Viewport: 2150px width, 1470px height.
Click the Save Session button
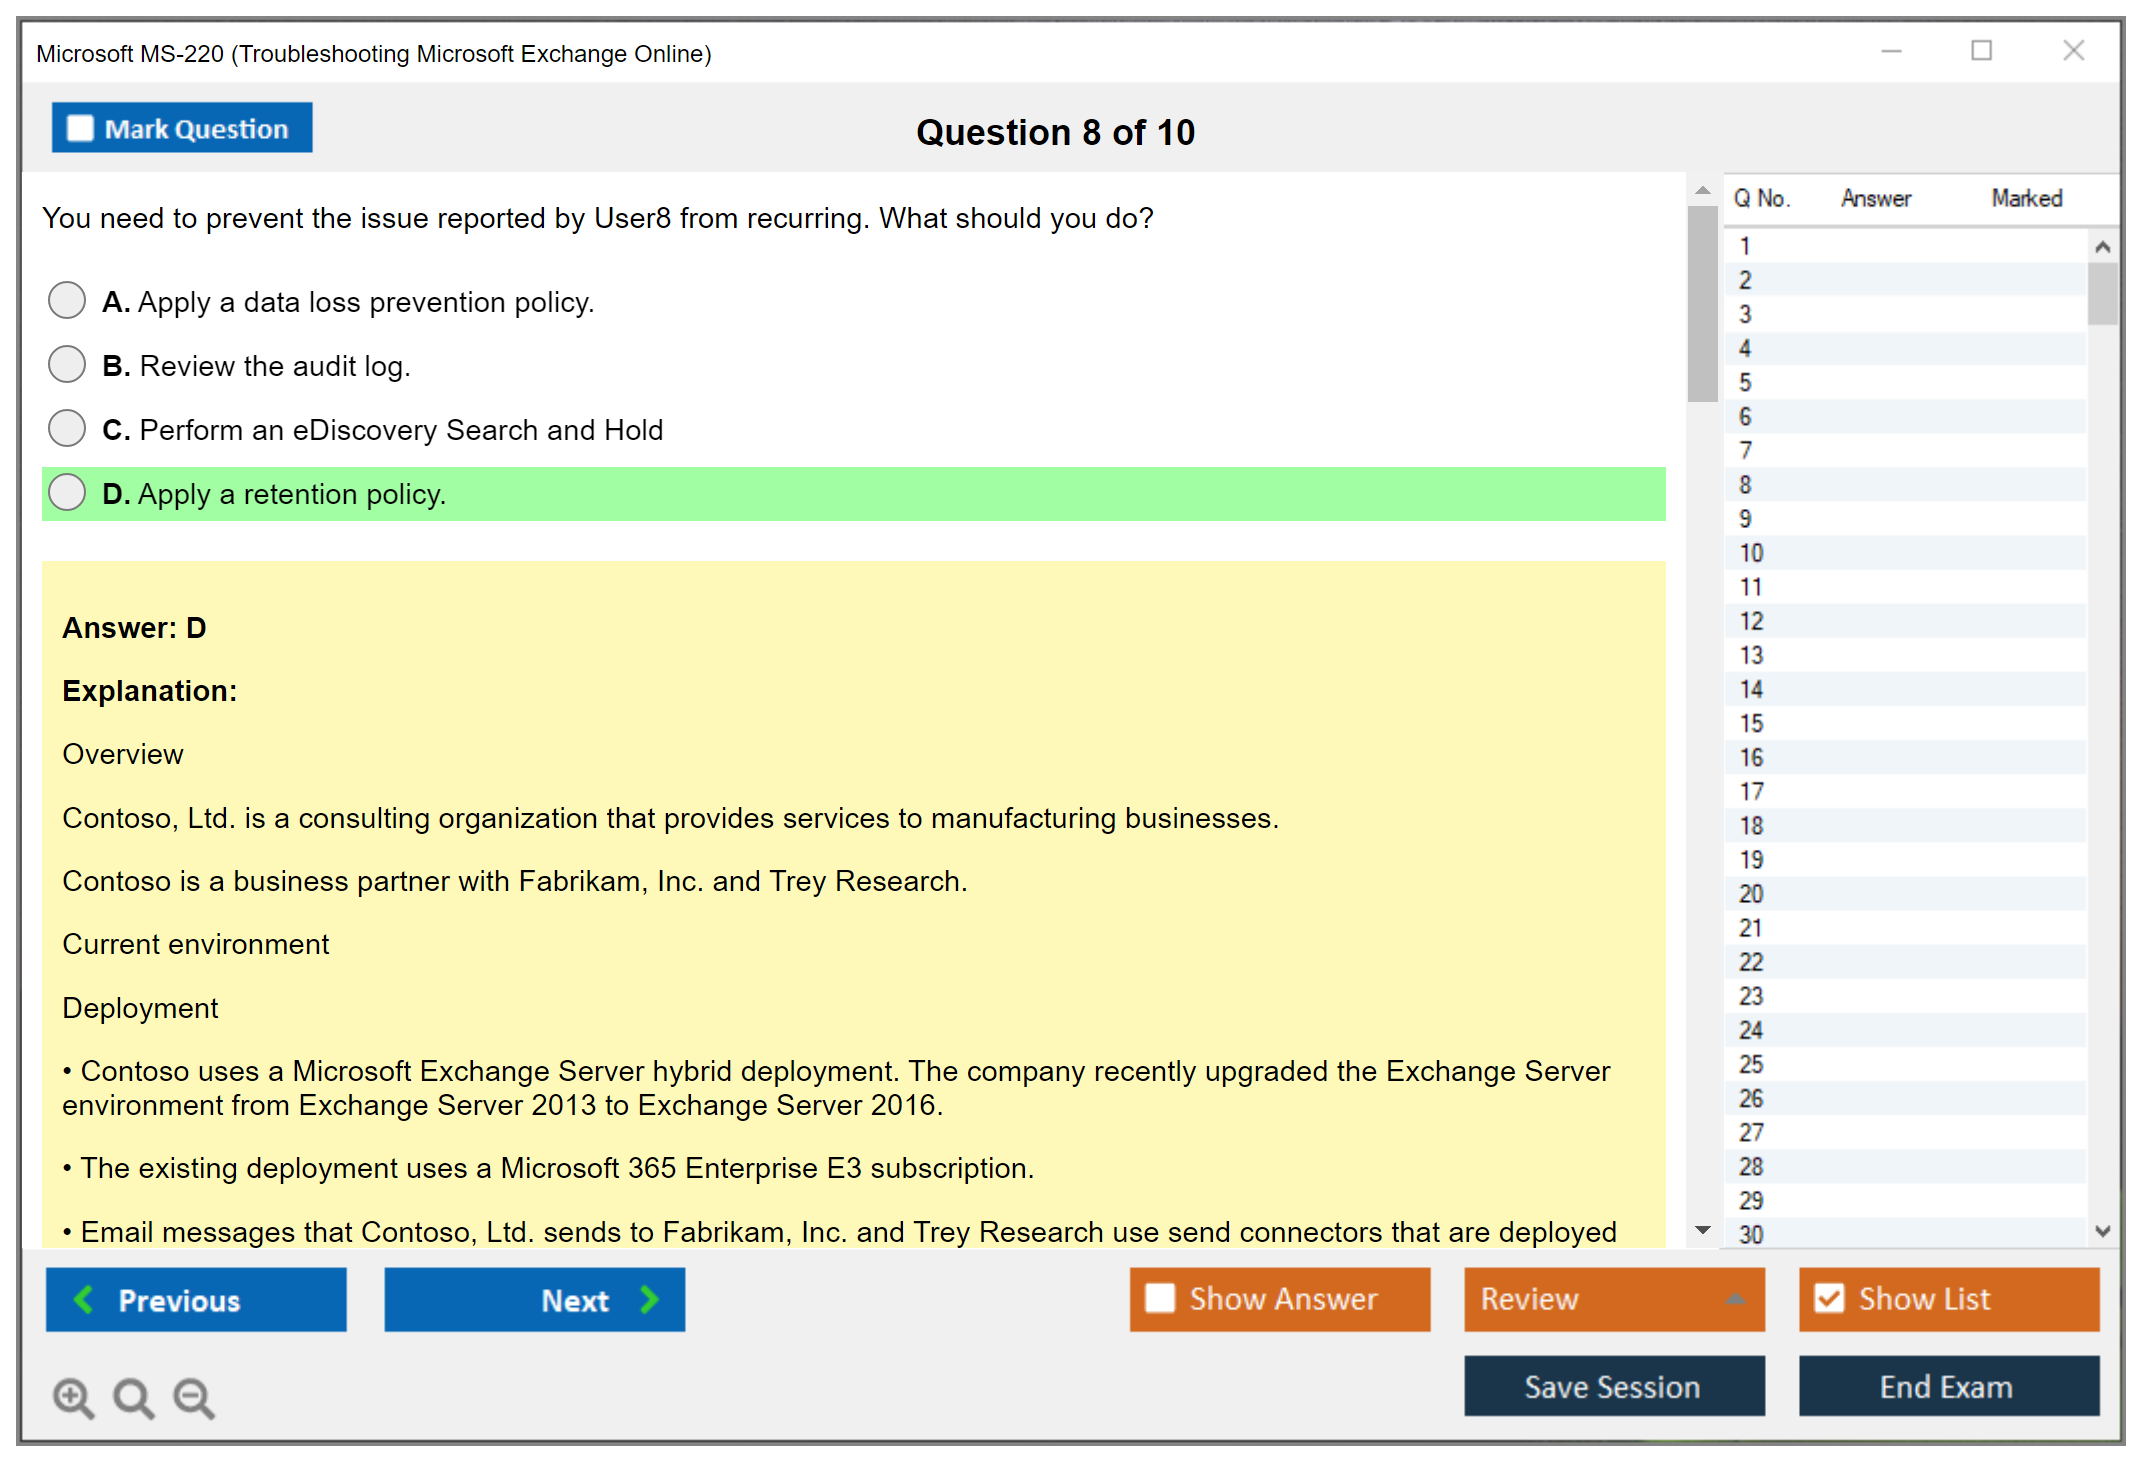point(1613,1386)
